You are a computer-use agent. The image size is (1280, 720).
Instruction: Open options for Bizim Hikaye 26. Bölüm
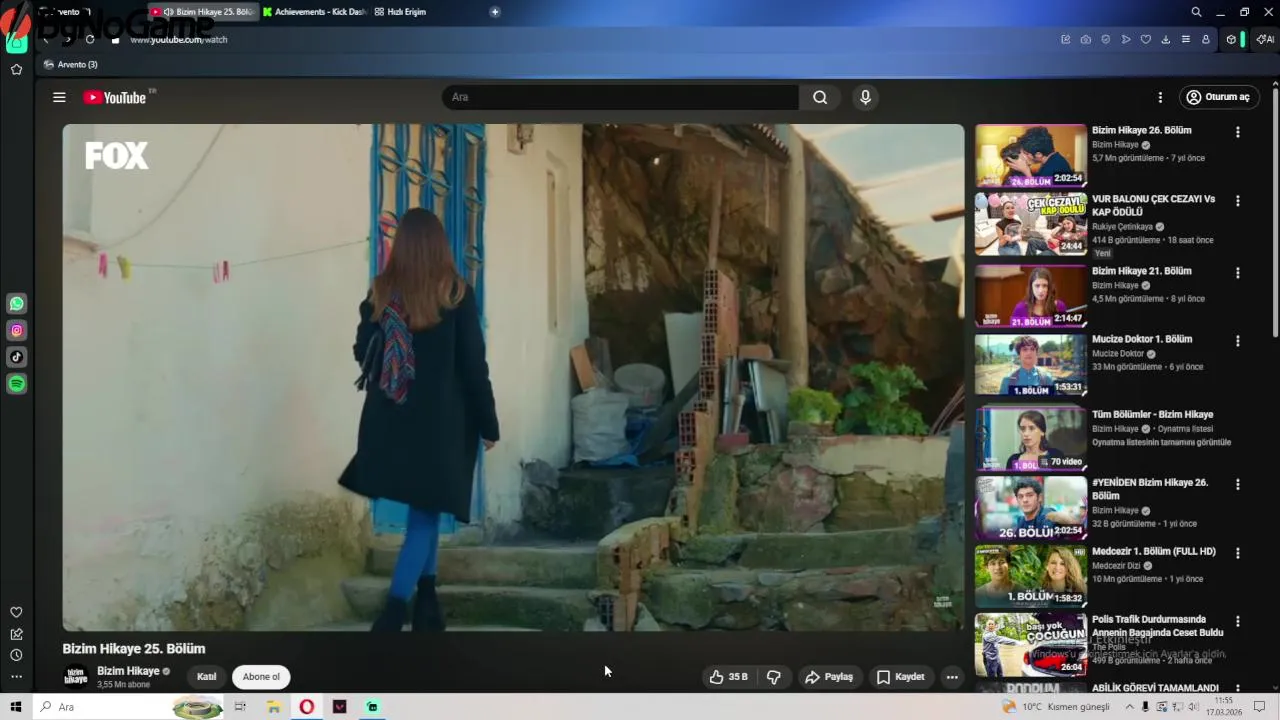coord(1237,132)
